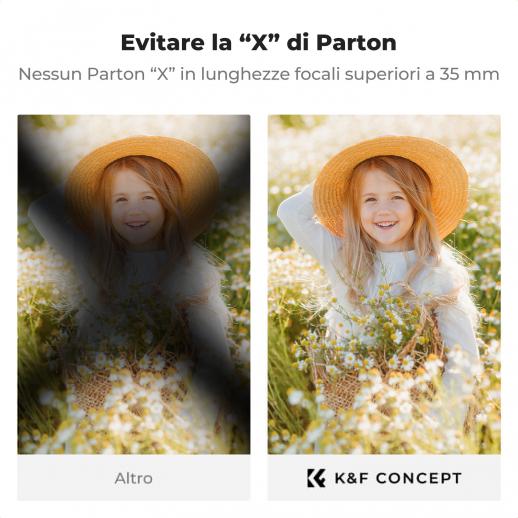Click the K&F Concept logo icon
518x518 pixels.
(316, 478)
